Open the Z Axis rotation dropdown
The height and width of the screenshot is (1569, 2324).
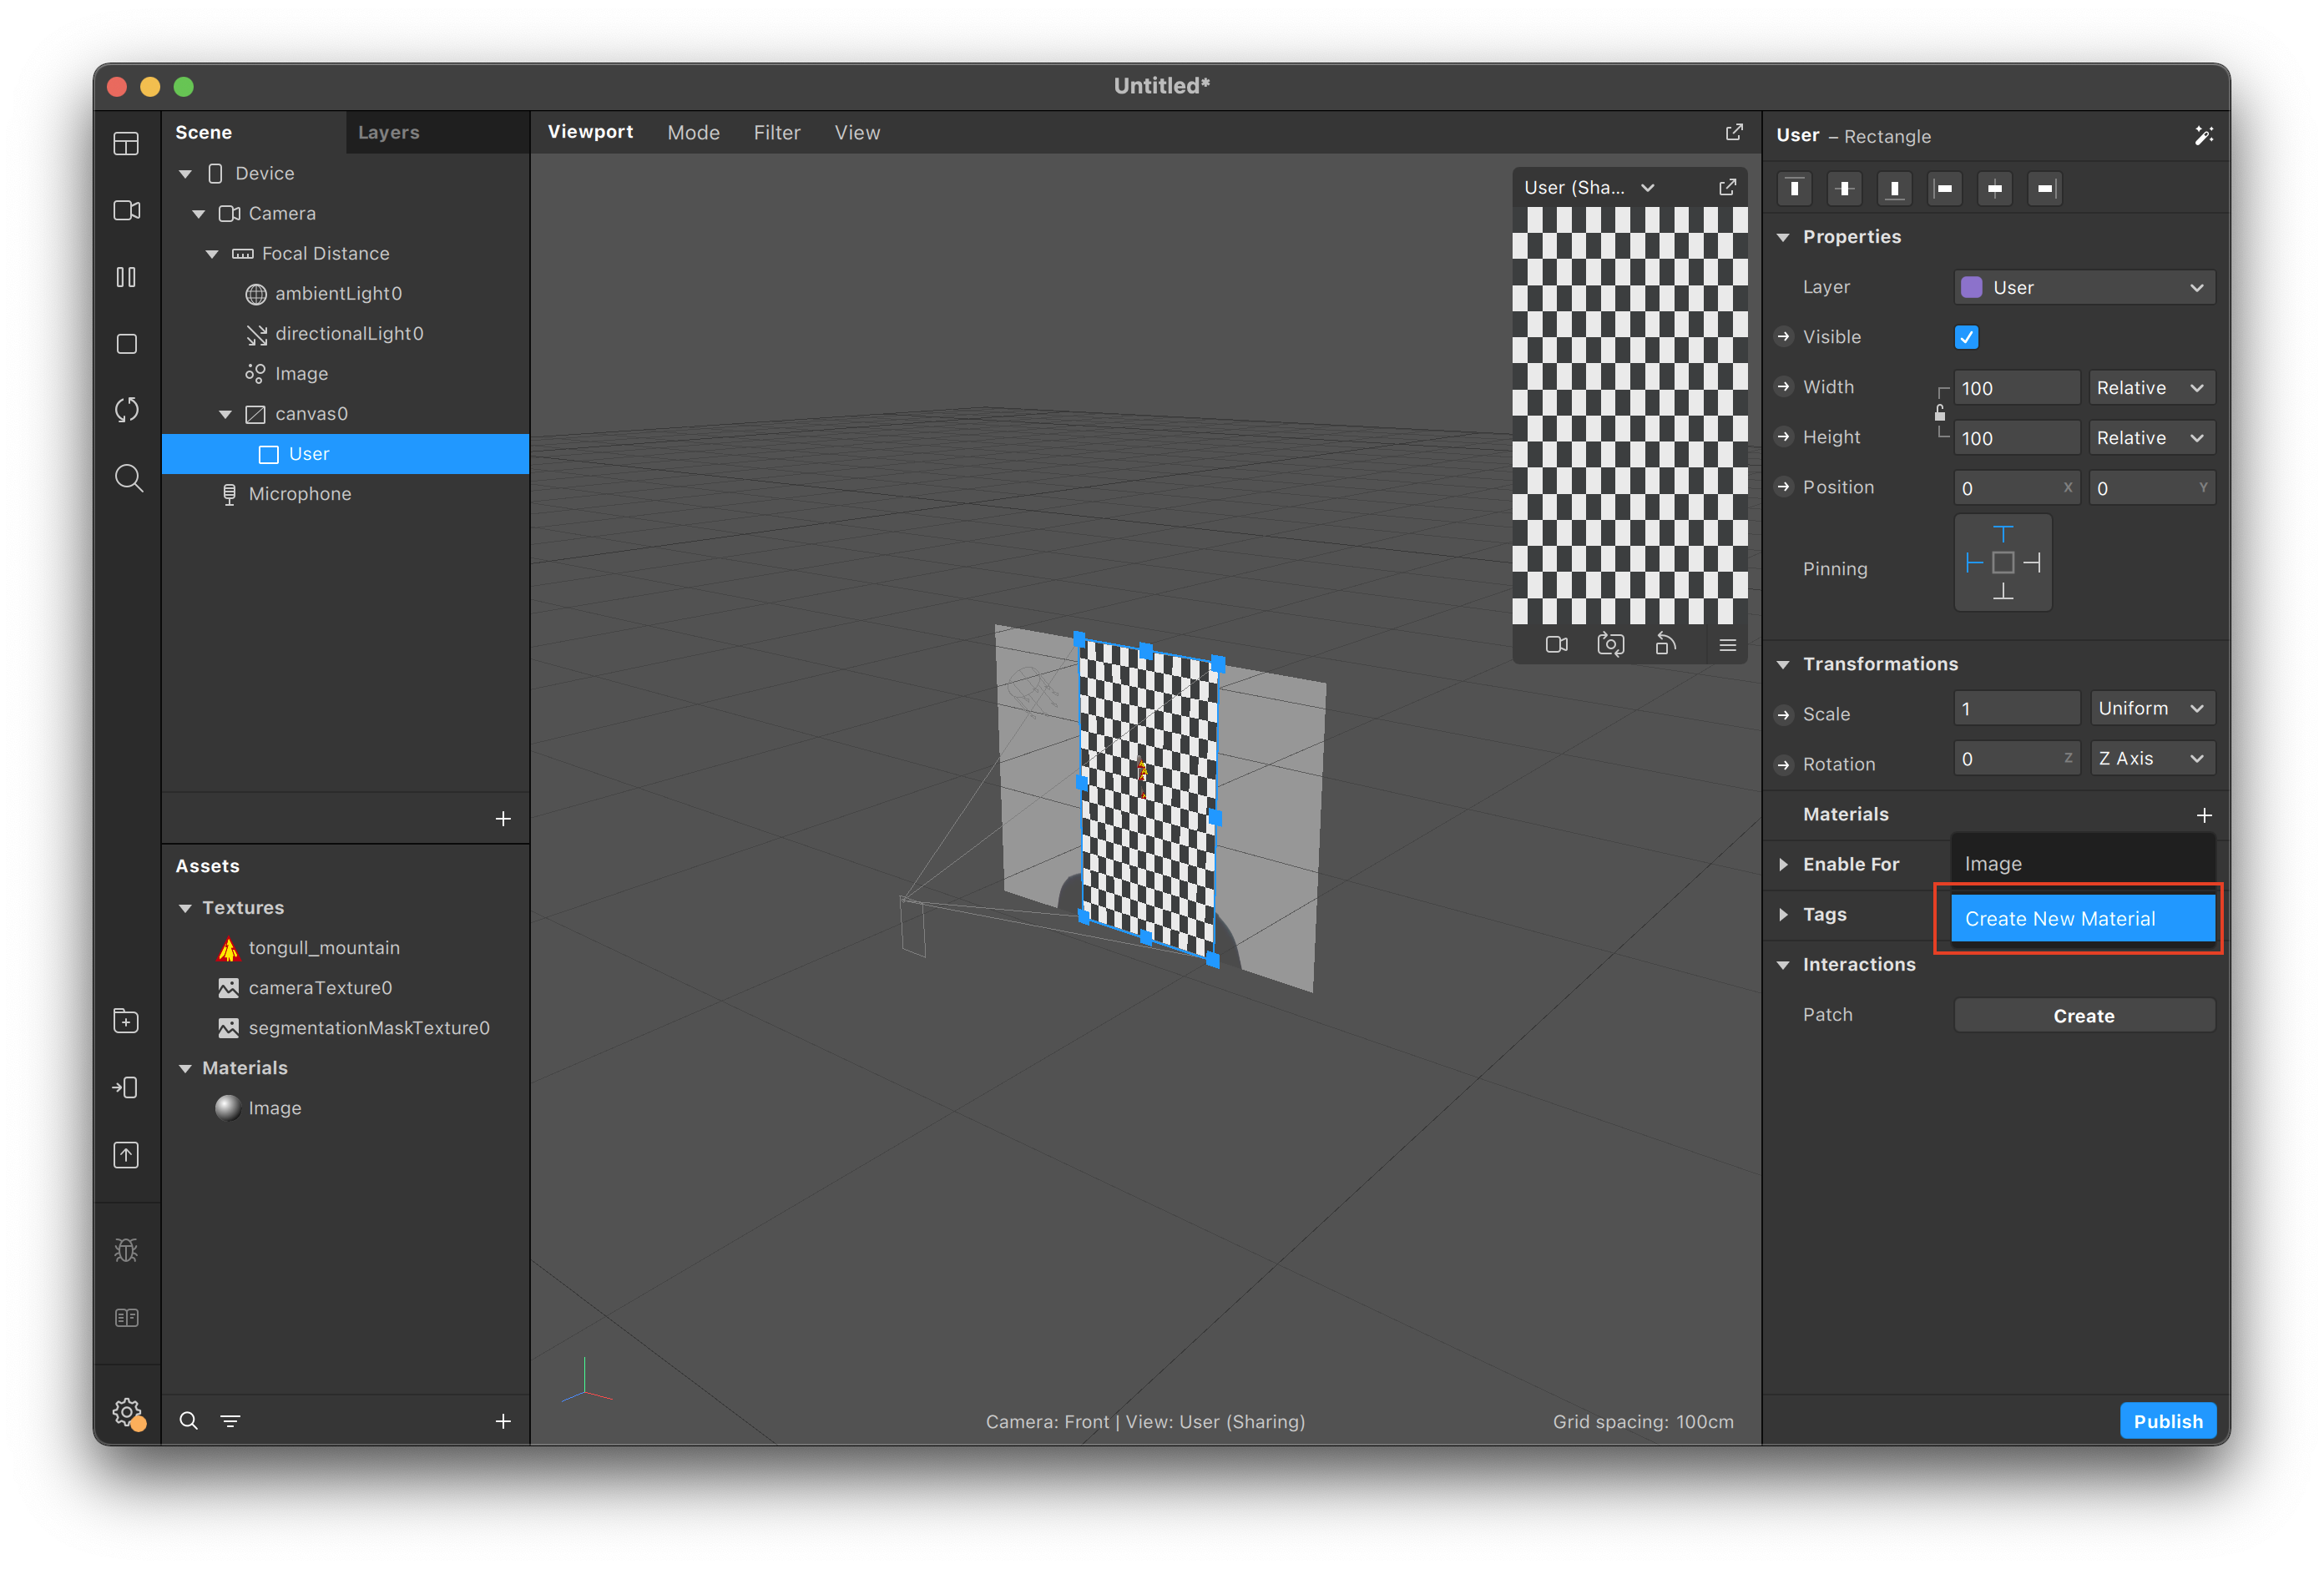coord(2151,759)
